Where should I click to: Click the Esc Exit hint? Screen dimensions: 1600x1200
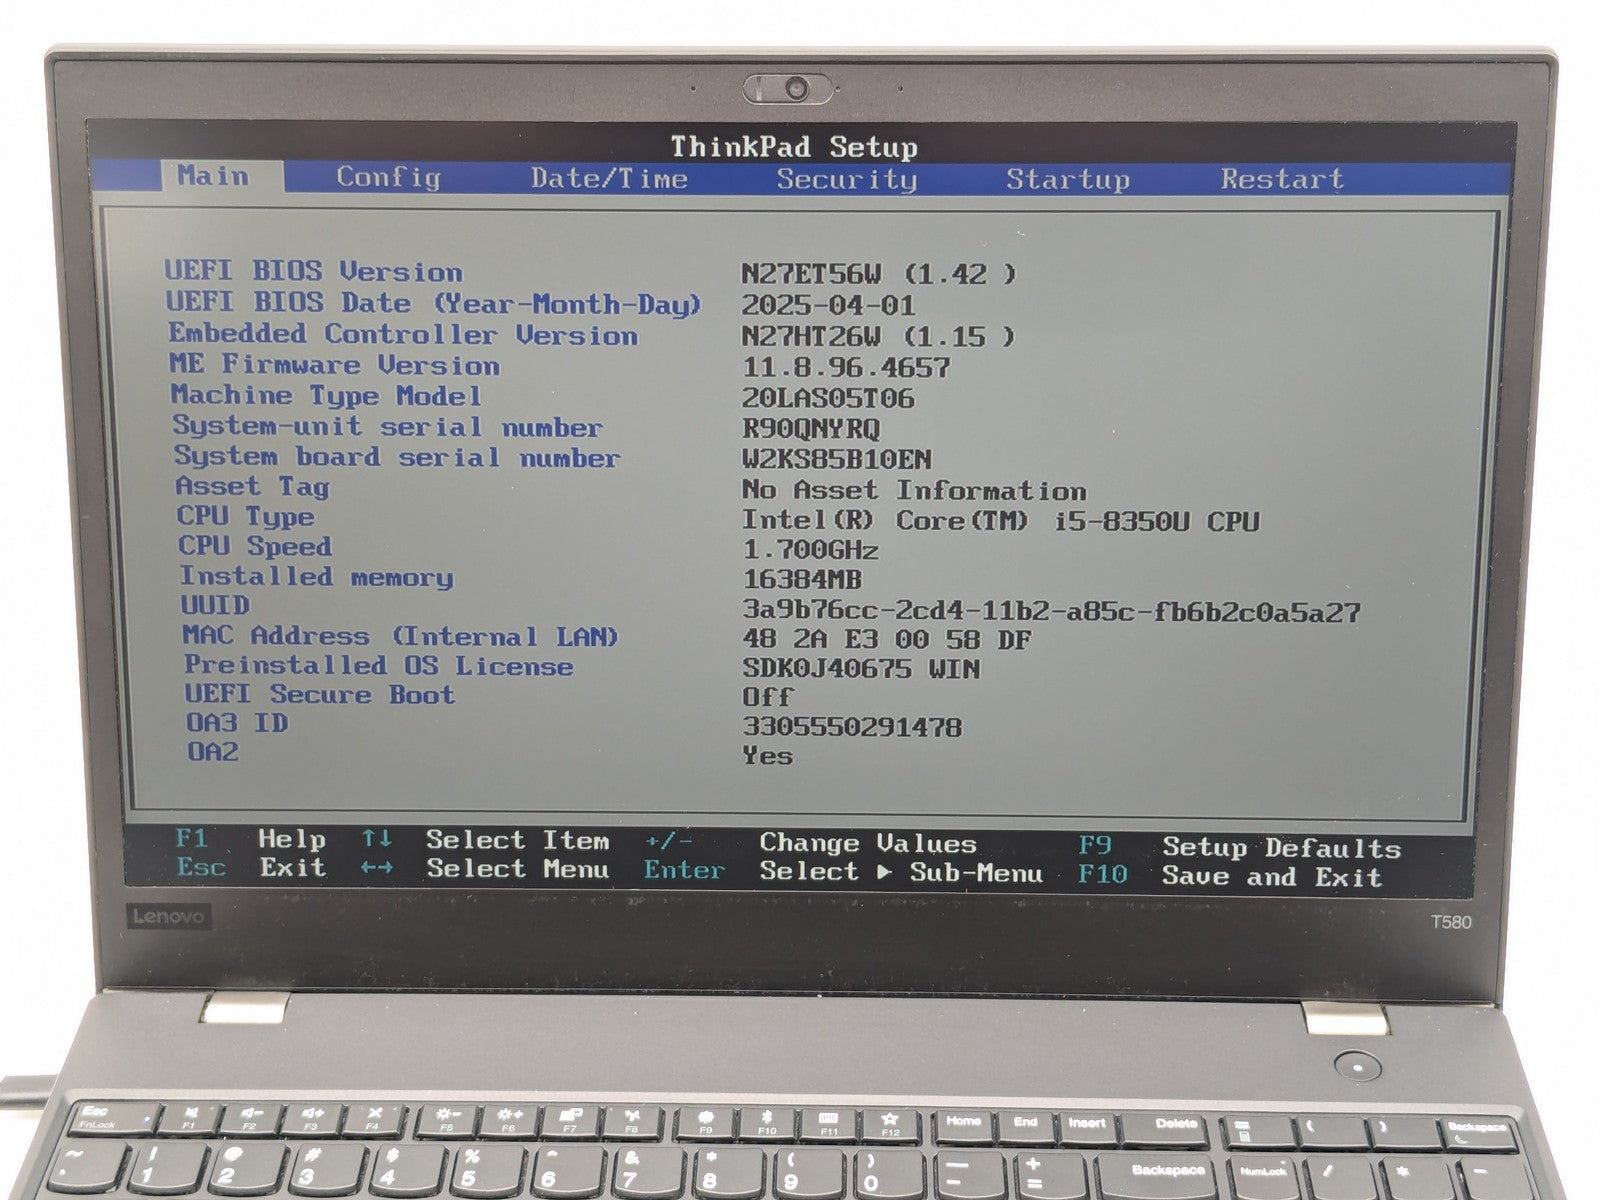point(252,867)
